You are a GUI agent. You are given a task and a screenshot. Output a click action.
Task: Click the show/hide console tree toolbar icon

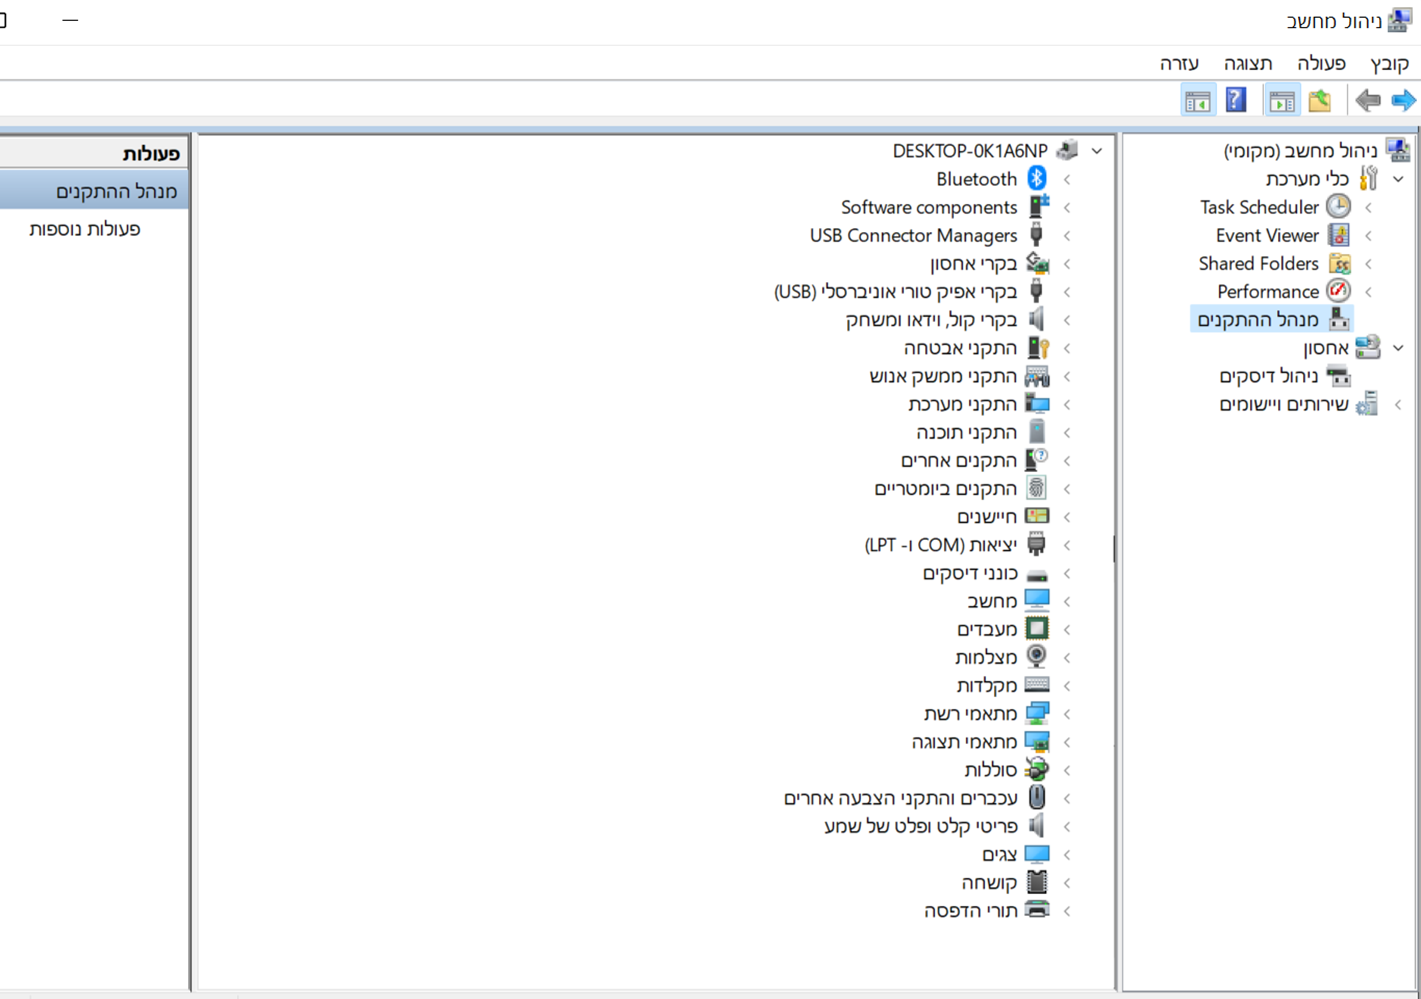point(1281,100)
